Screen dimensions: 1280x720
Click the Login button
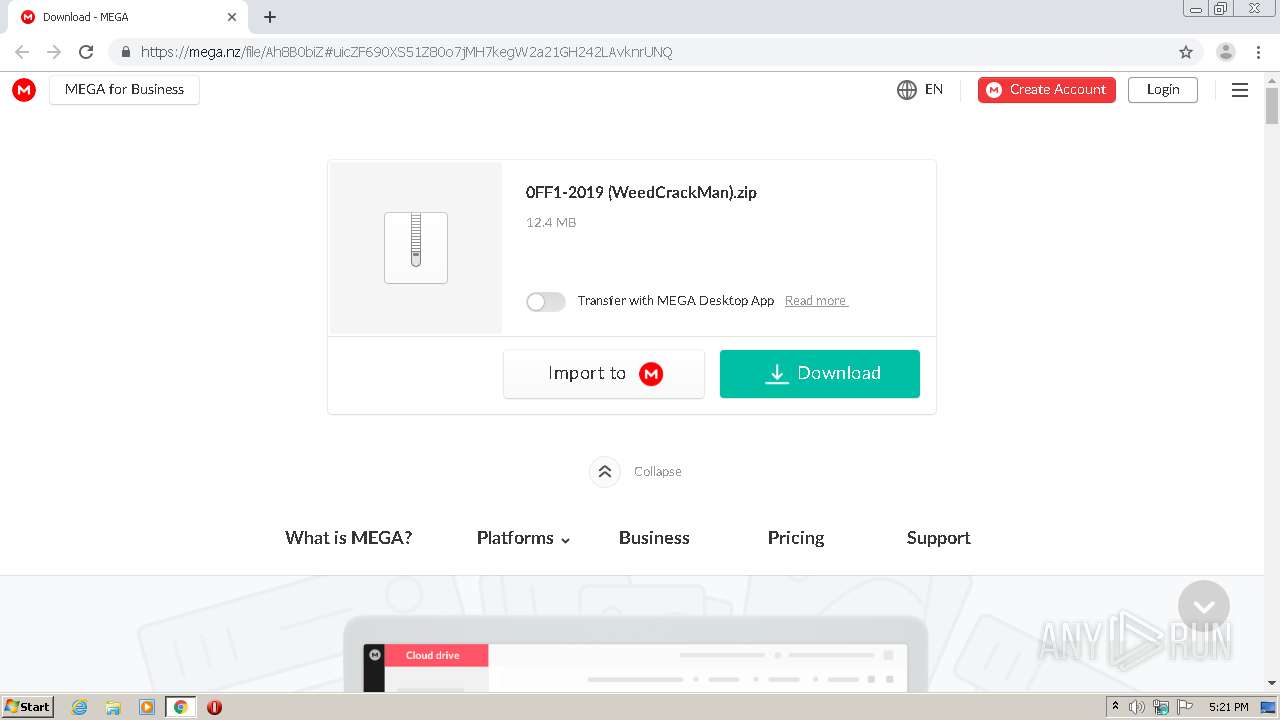(1163, 90)
